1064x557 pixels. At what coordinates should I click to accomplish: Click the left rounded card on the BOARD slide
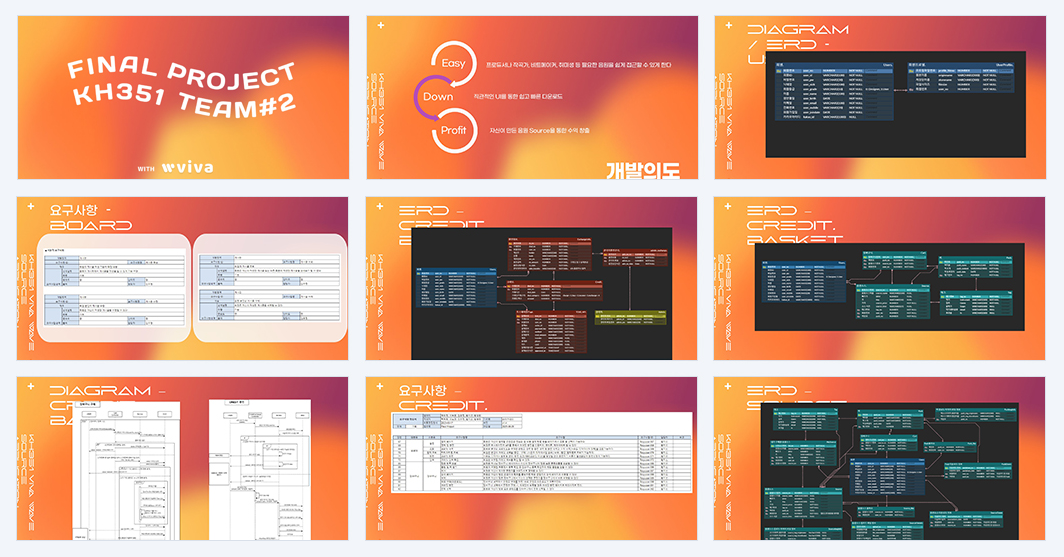(114, 288)
